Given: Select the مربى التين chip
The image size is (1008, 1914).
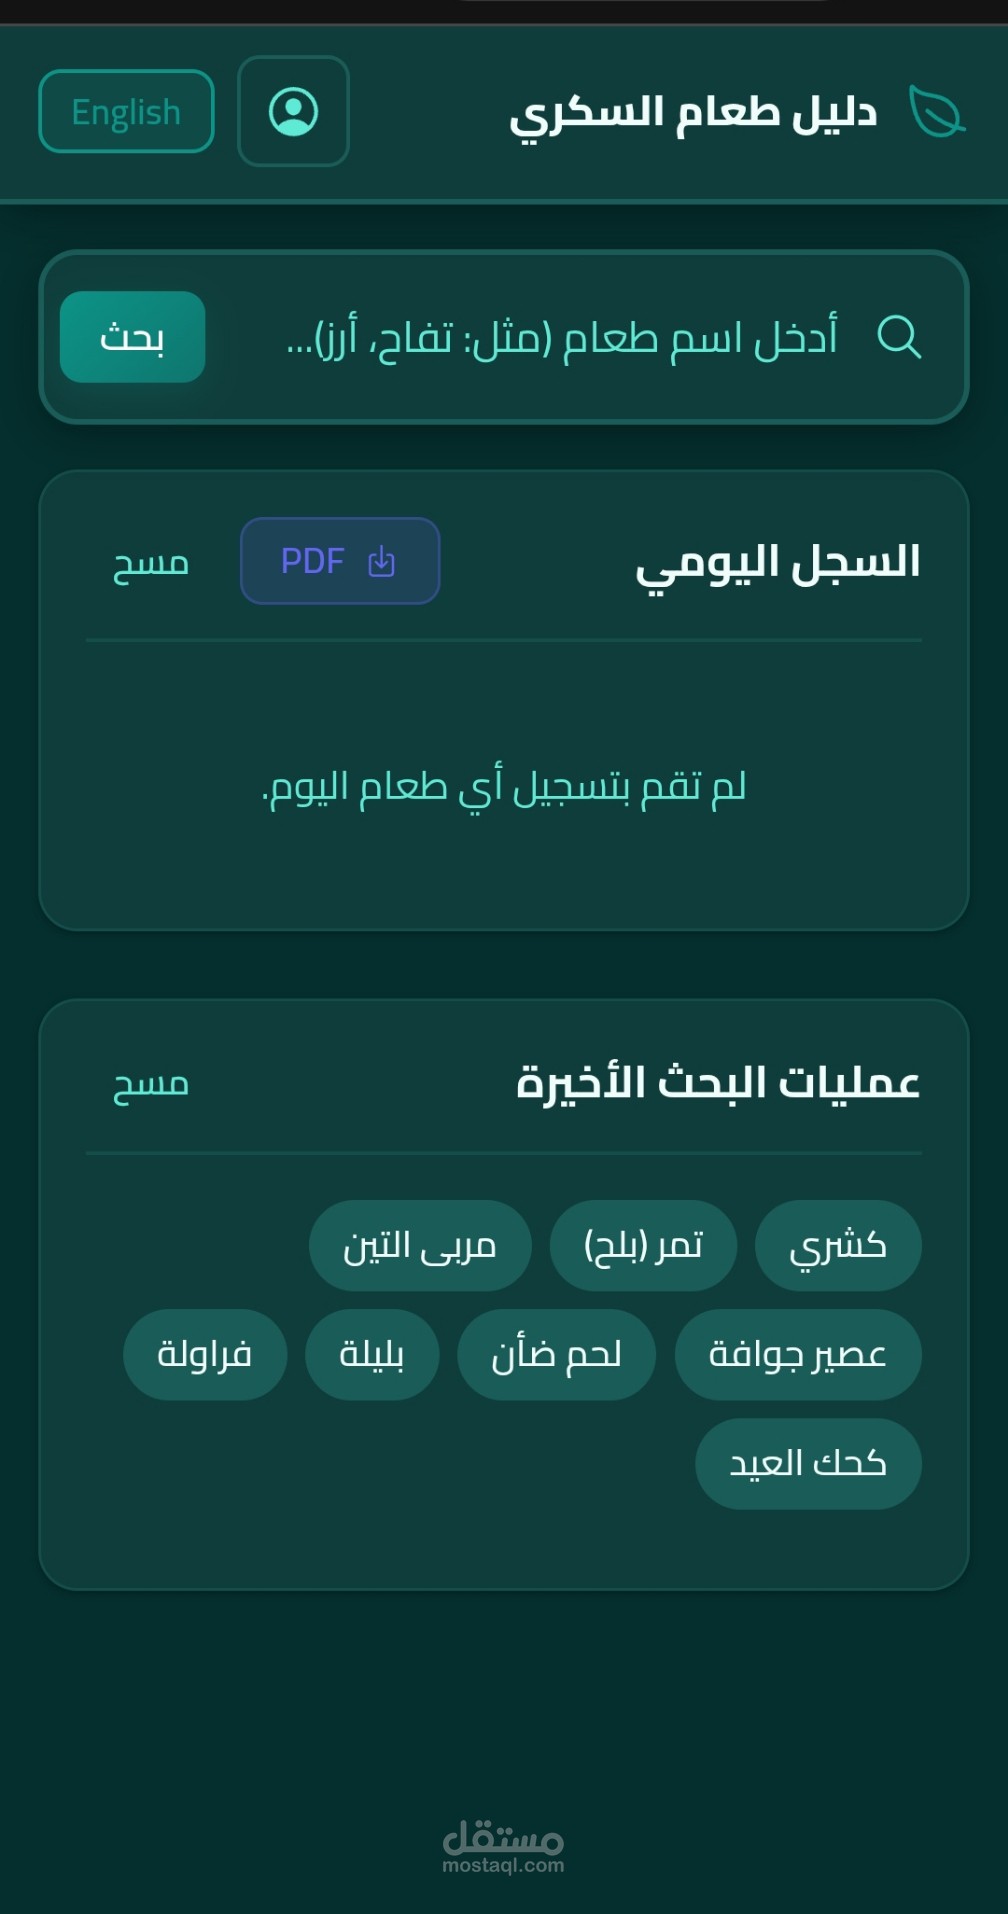Looking at the screenshot, I should (420, 1246).
